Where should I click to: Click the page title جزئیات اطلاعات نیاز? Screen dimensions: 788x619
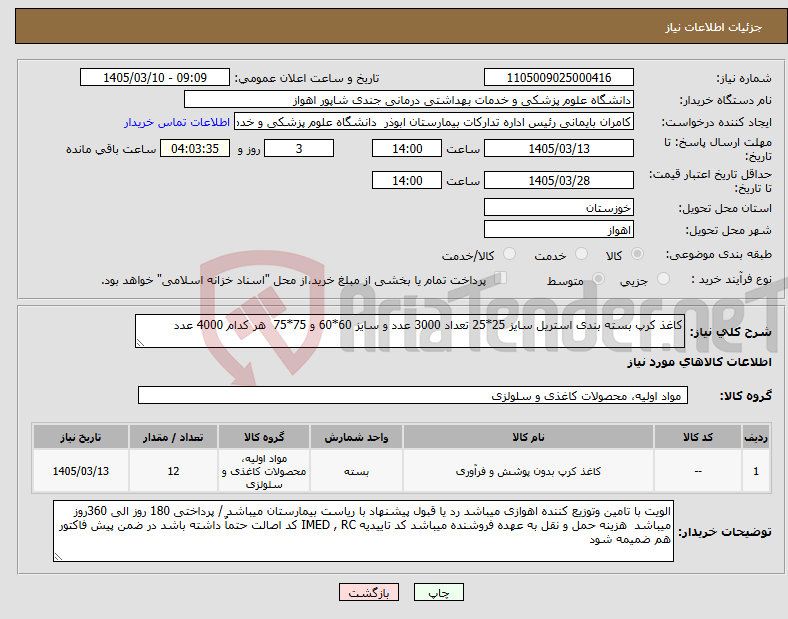point(714,27)
